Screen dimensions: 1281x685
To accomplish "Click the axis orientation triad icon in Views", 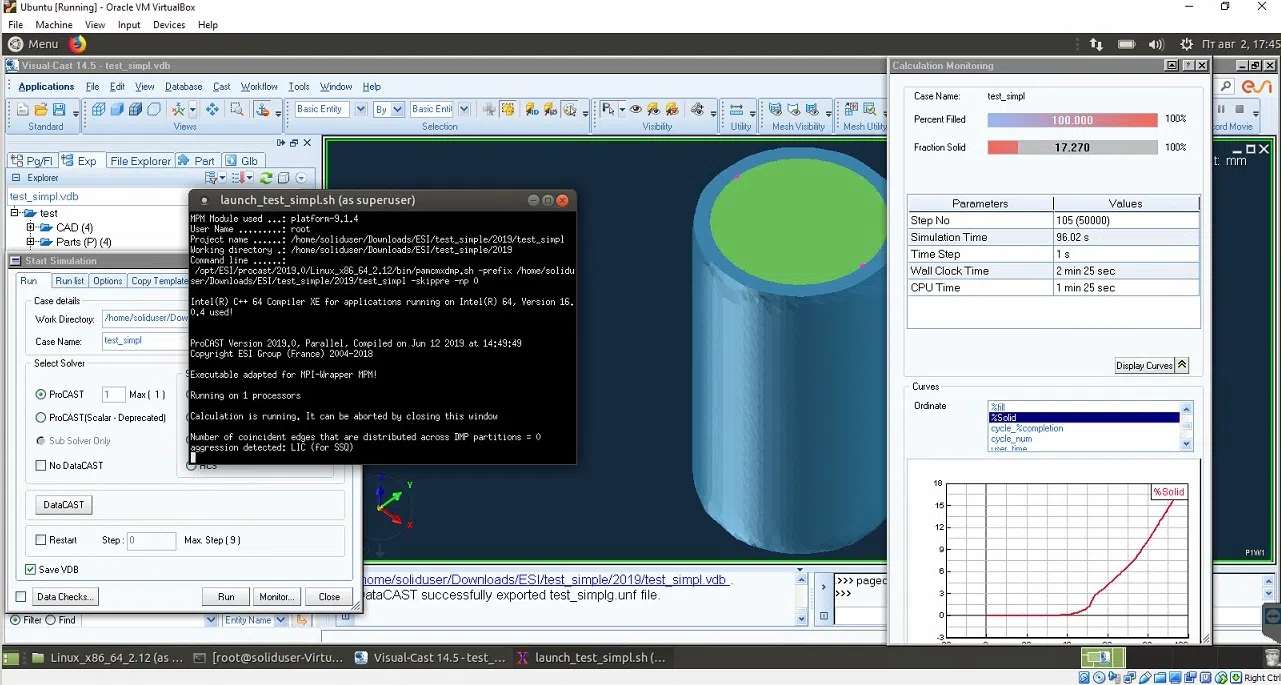I will 179,110.
